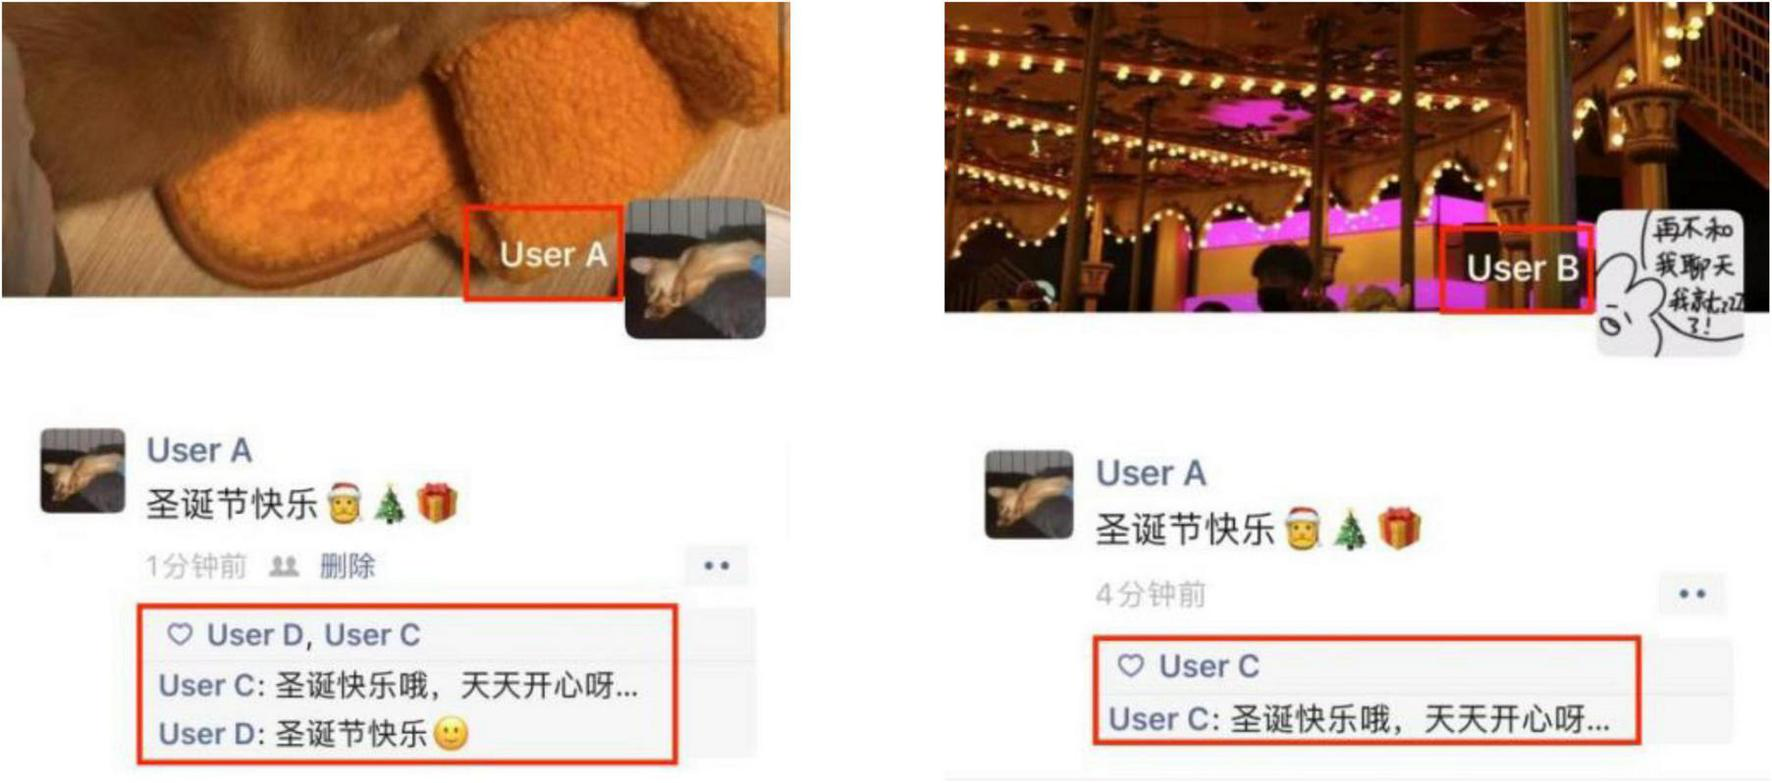1772x783 pixels.
Task: Open the comment menu beside 4分钟前
Action: click(1692, 594)
